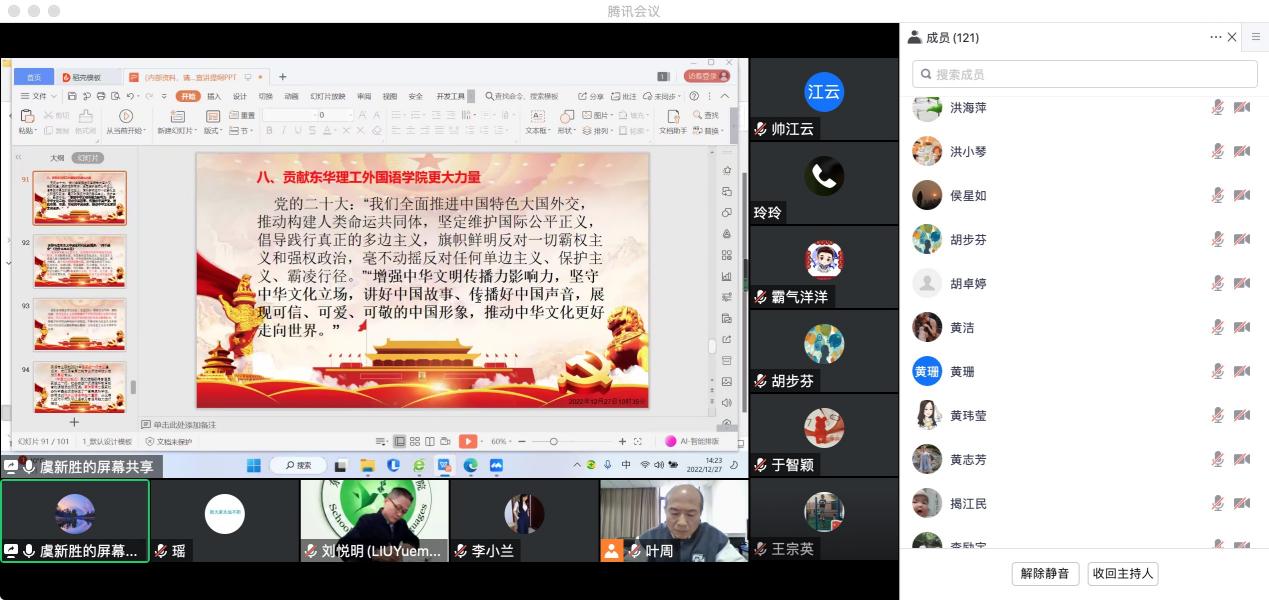This screenshot has height=600, width=1269.
Task: Click the Microsoft Edge icon in shared taskbar
Action: pyautogui.click(x=470, y=465)
